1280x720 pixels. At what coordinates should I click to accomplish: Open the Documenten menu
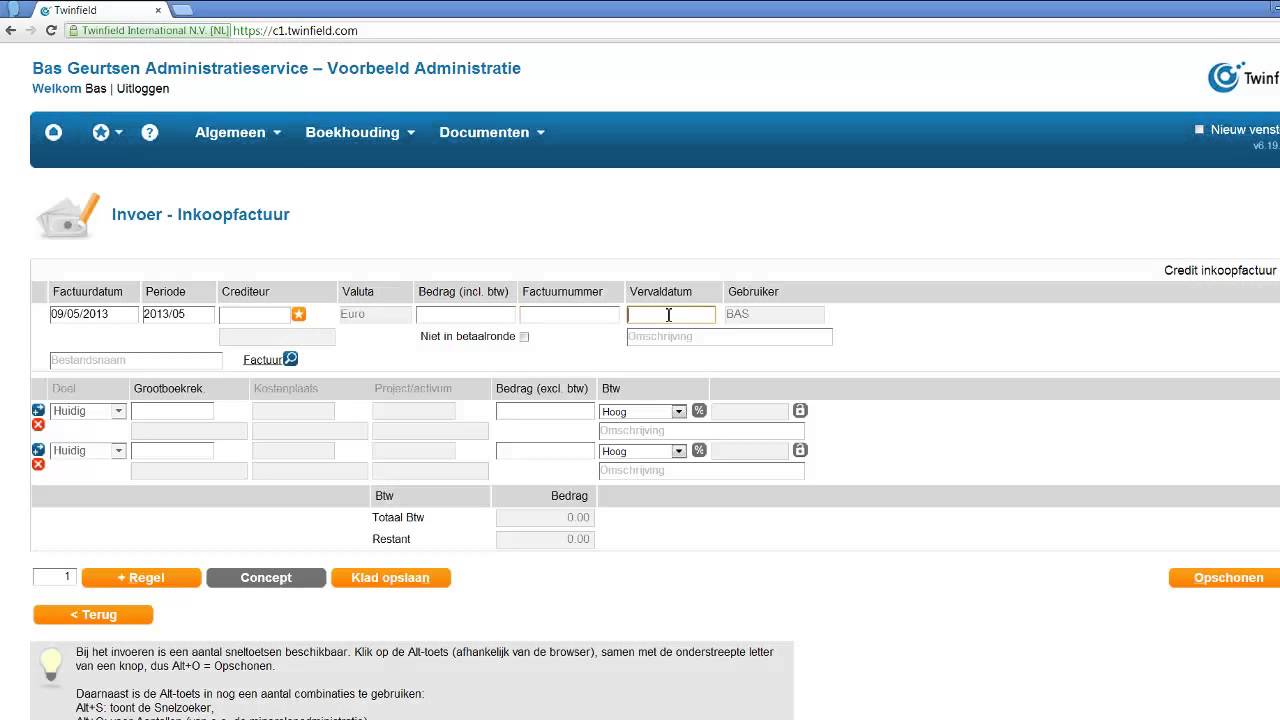click(492, 132)
